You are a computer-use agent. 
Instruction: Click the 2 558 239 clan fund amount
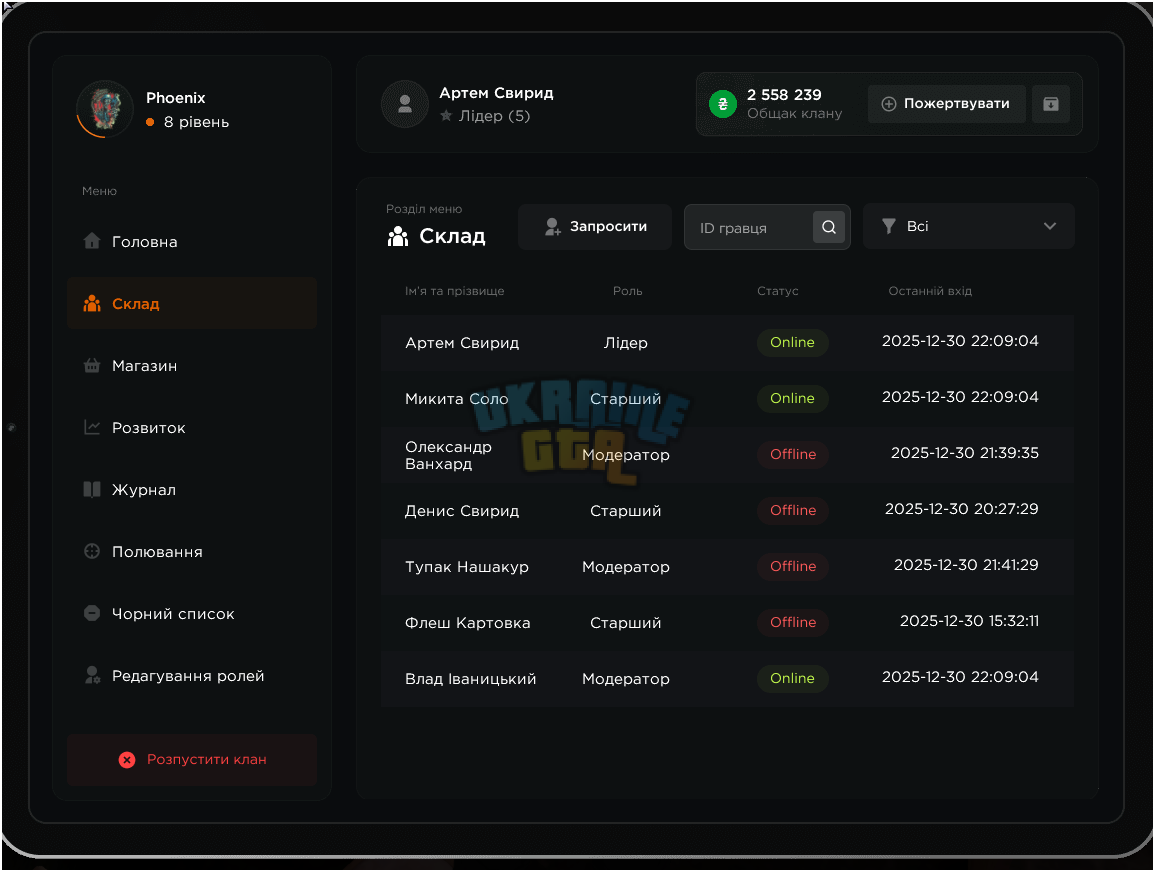pos(784,95)
